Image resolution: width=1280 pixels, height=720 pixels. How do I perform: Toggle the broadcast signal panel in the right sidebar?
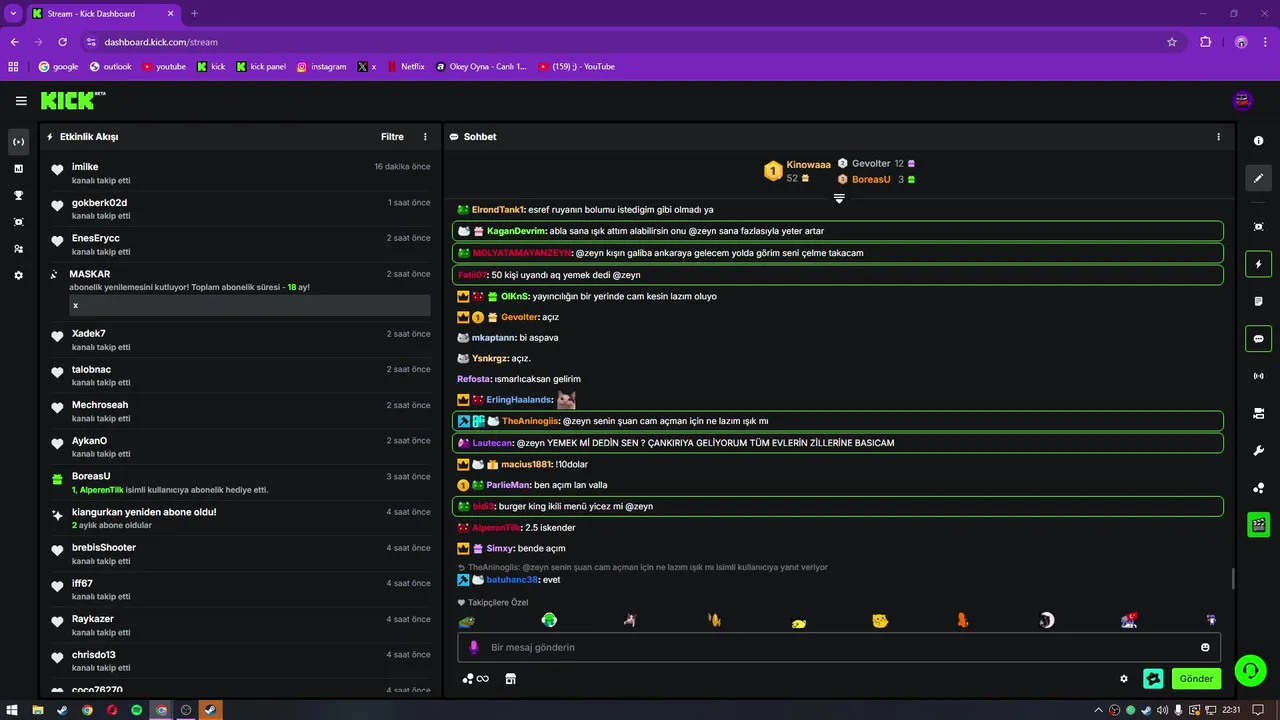1259,376
